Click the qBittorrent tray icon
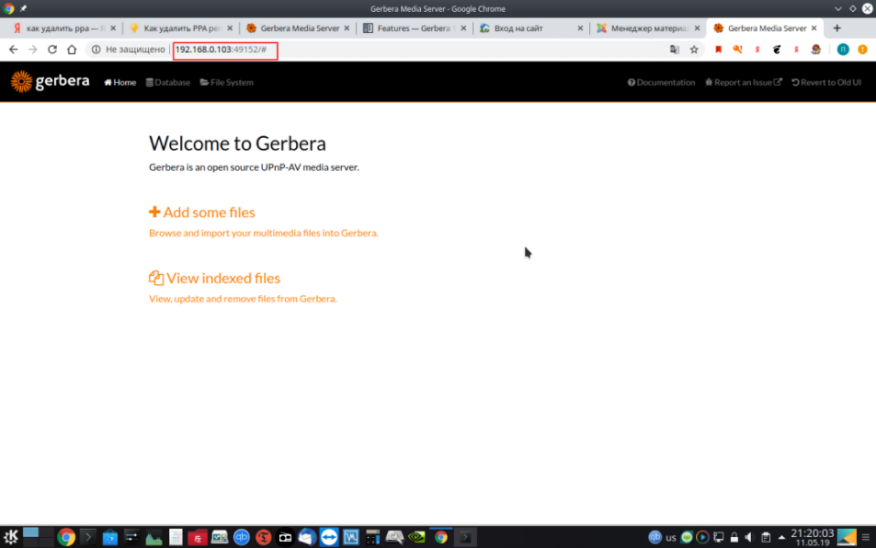876x548 pixels. (x=655, y=537)
